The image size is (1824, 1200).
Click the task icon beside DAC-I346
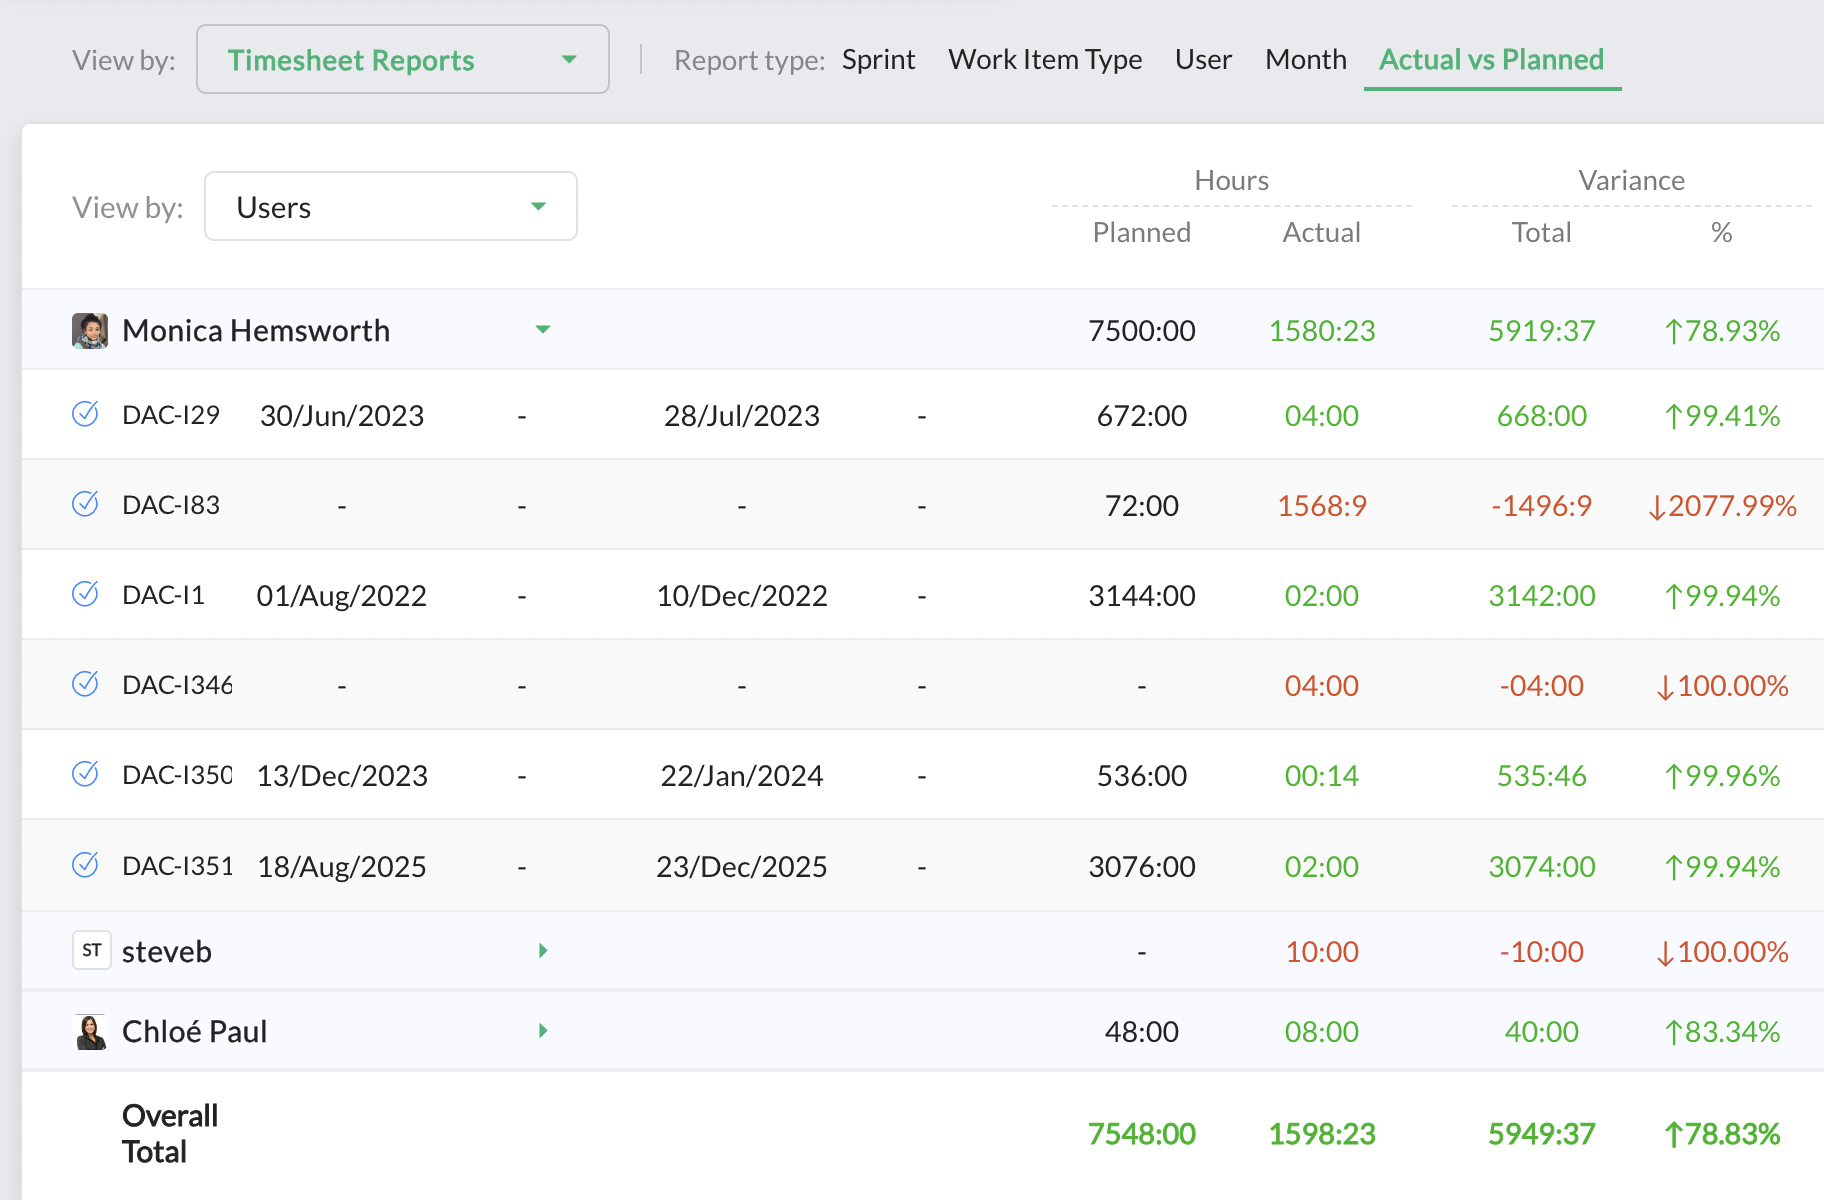(86, 684)
